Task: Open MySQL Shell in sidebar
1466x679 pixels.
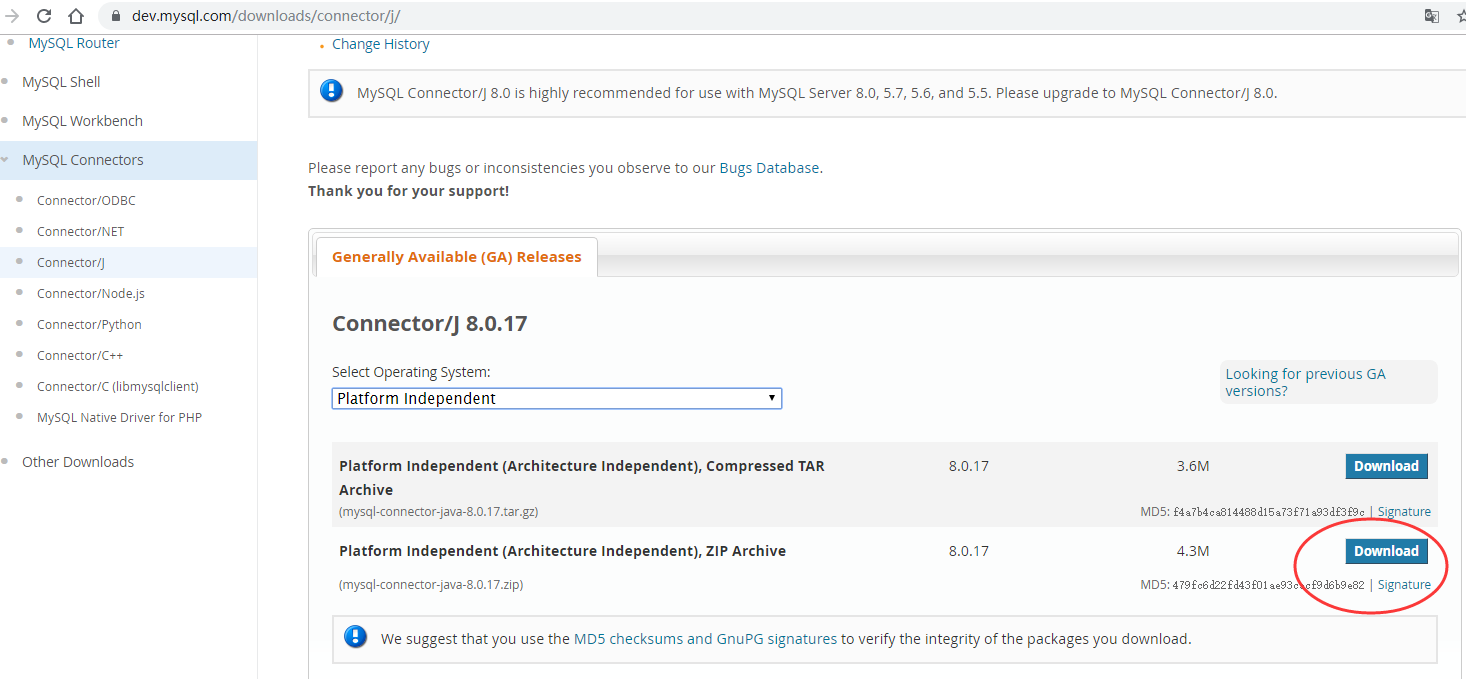Action: (x=61, y=82)
